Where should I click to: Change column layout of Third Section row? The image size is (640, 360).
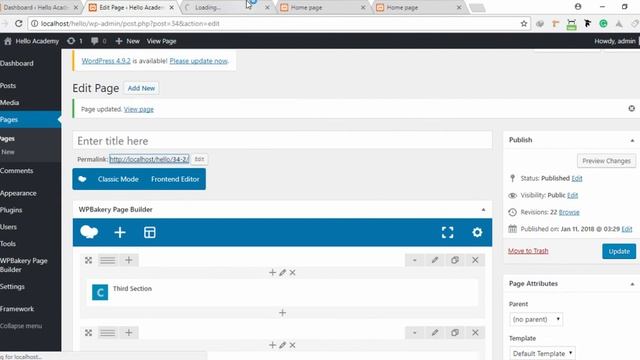[x=108, y=260]
